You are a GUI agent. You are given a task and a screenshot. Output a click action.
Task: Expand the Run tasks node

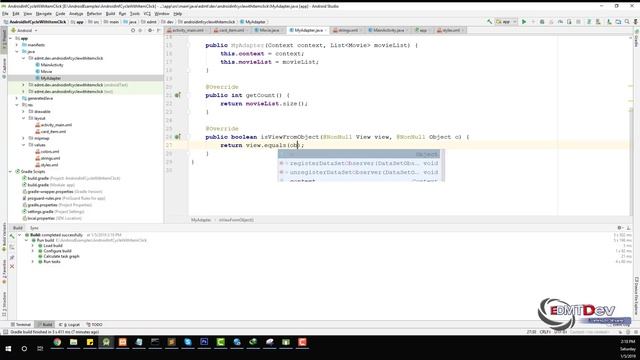click(33, 262)
